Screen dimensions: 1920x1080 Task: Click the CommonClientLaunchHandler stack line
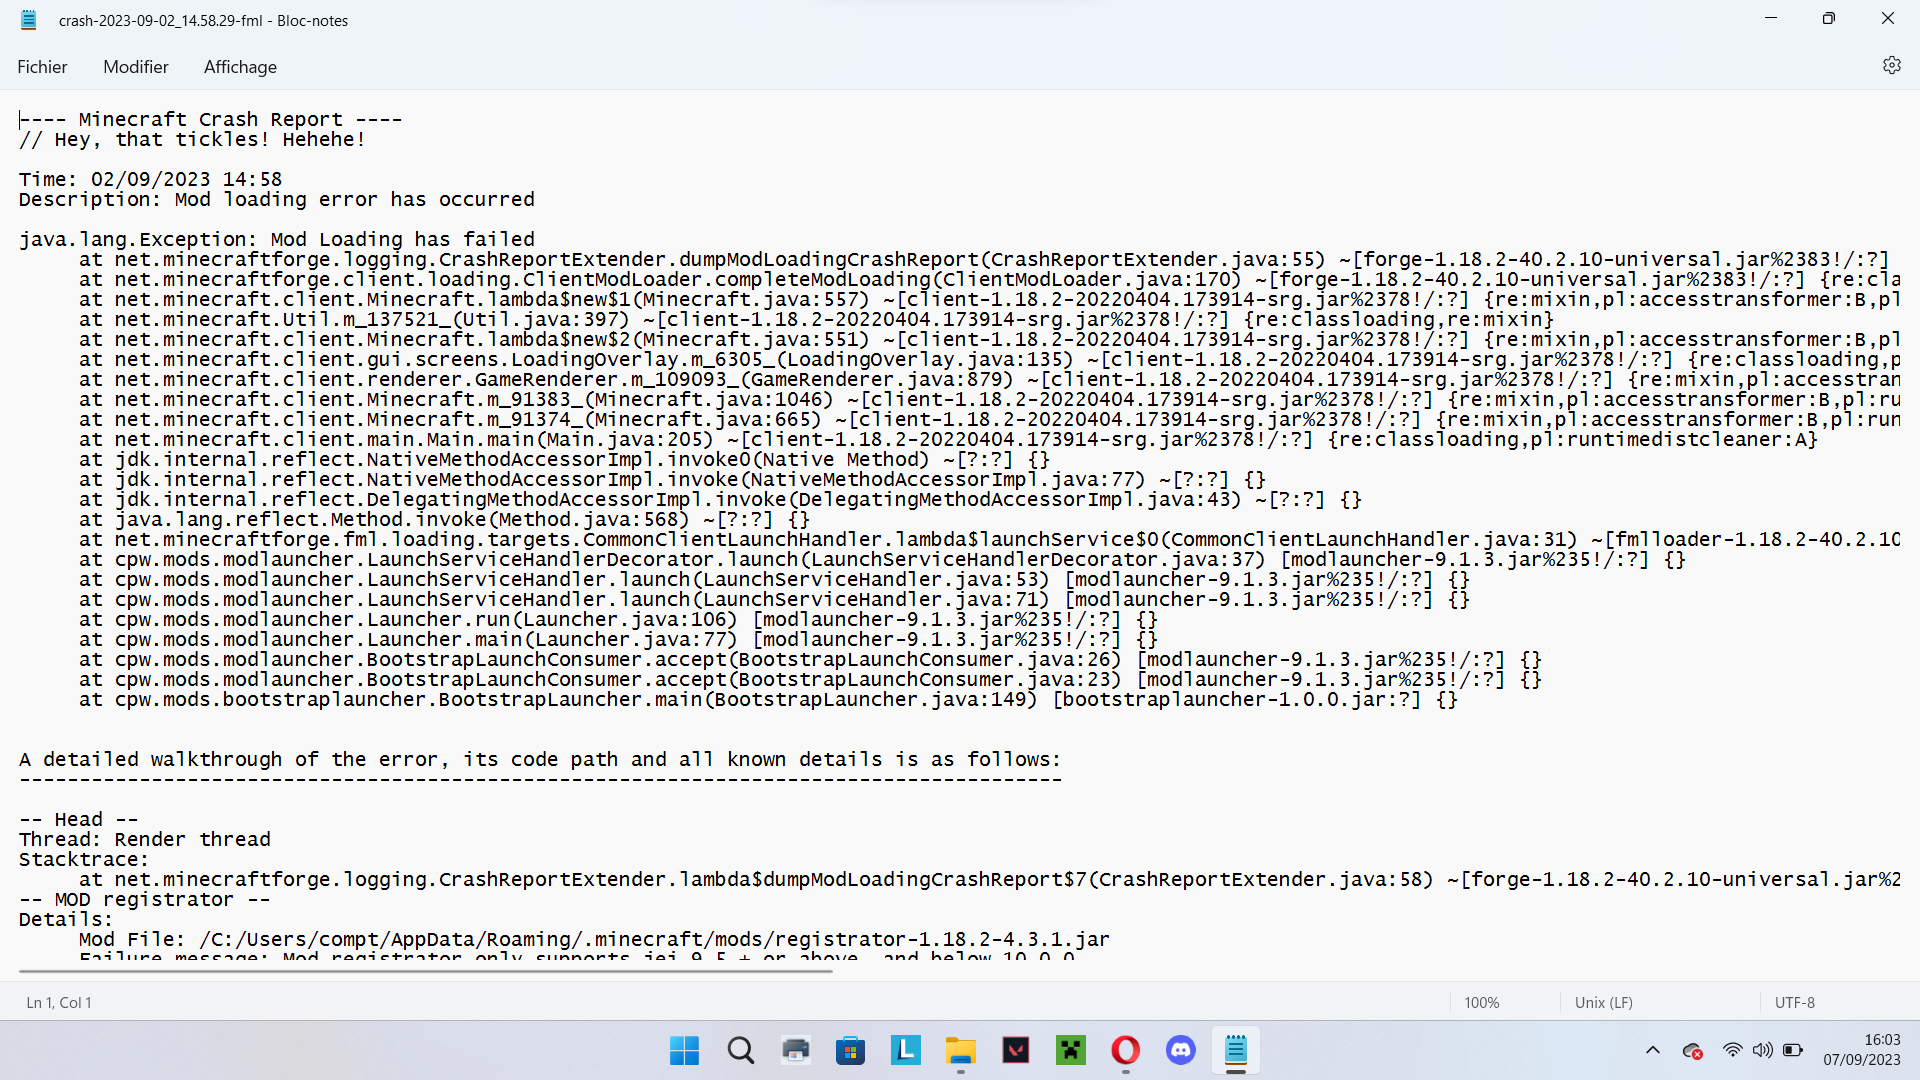point(989,540)
